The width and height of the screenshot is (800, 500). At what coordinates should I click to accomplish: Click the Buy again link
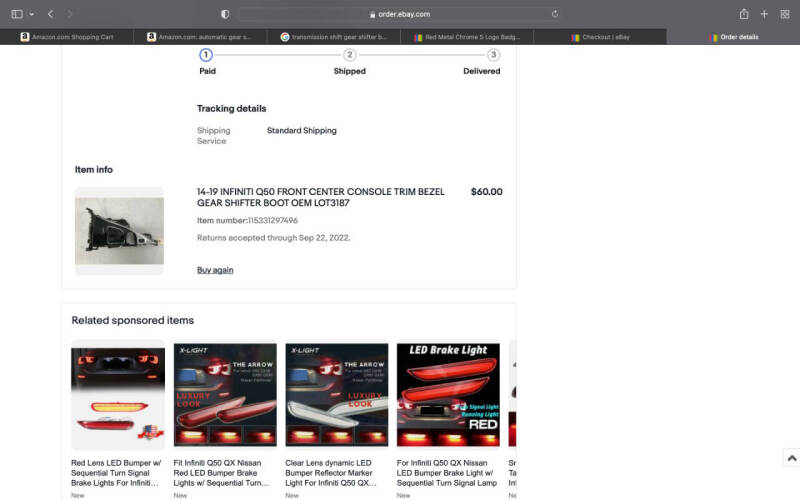tap(215, 270)
